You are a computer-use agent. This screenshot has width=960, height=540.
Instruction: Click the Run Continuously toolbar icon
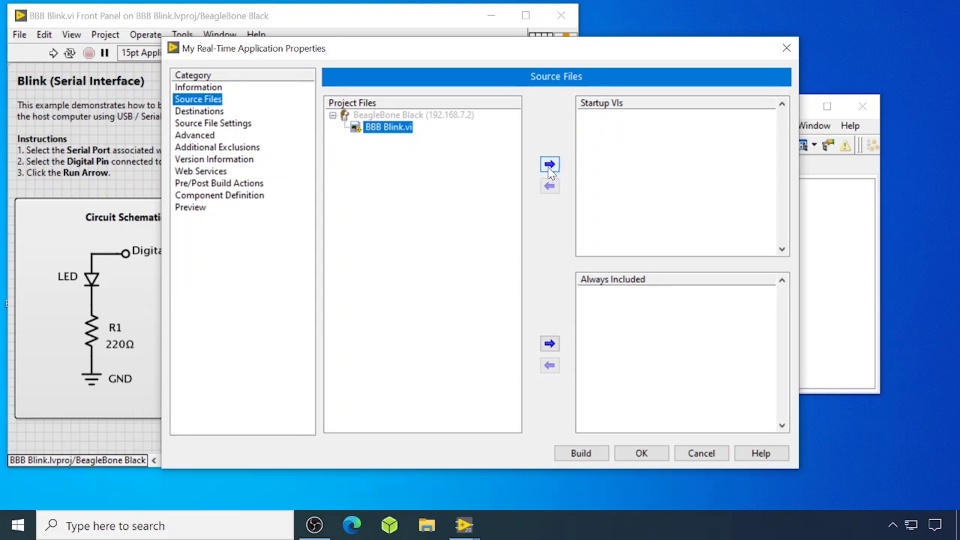(70, 53)
